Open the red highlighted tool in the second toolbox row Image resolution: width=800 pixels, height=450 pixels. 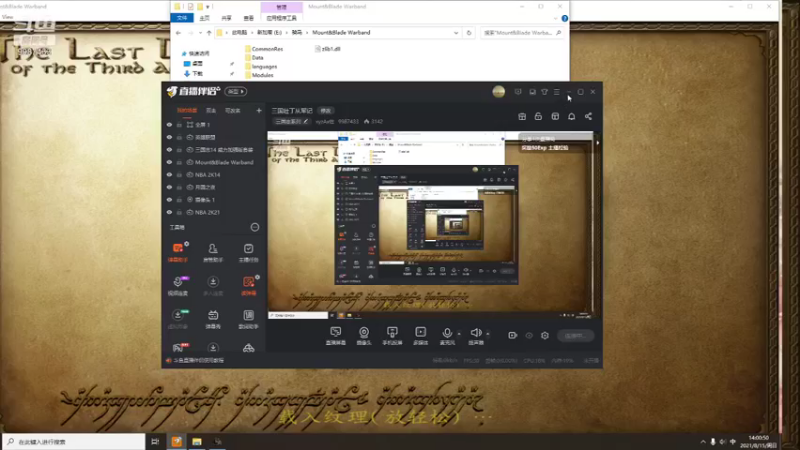pos(248,286)
